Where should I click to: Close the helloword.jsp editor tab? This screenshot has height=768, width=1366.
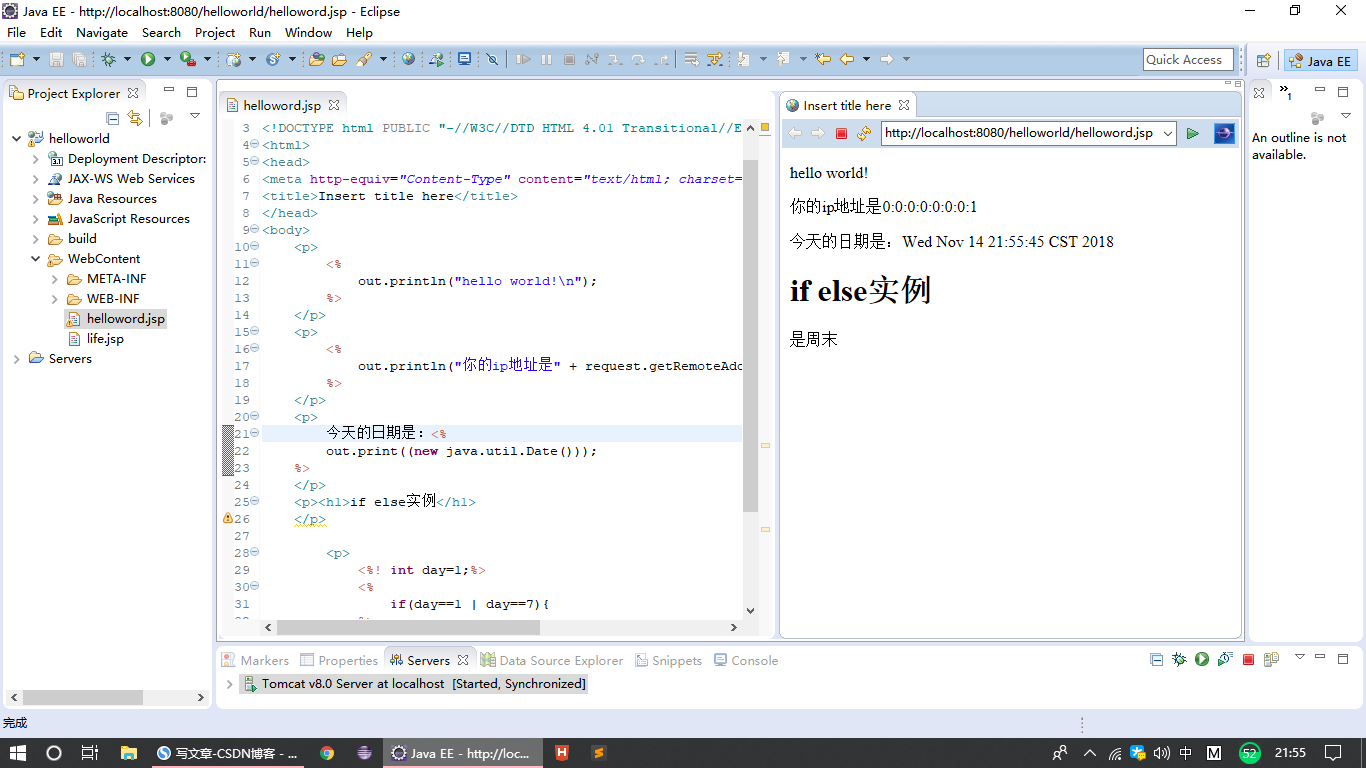click(334, 105)
